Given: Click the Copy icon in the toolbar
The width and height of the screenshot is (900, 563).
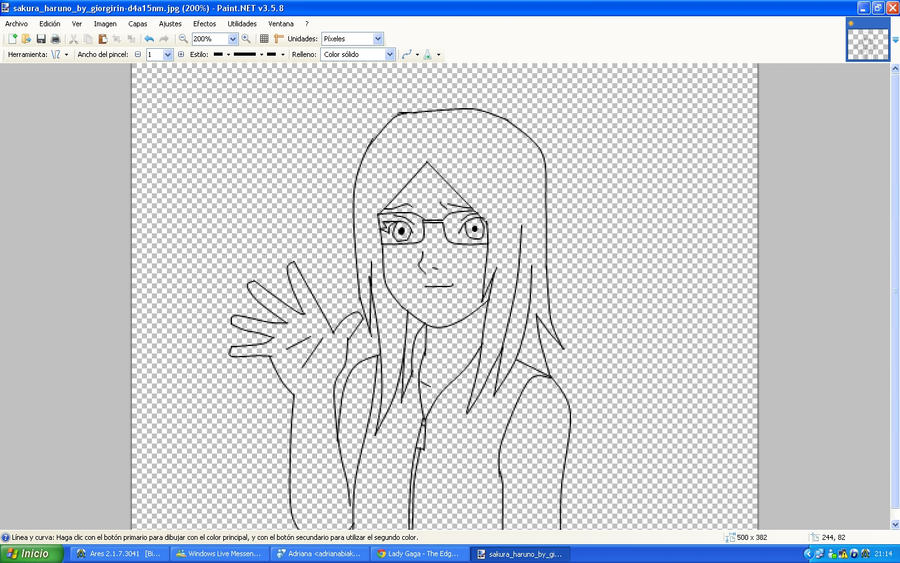Looking at the screenshot, I should pyautogui.click(x=88, y=39).
